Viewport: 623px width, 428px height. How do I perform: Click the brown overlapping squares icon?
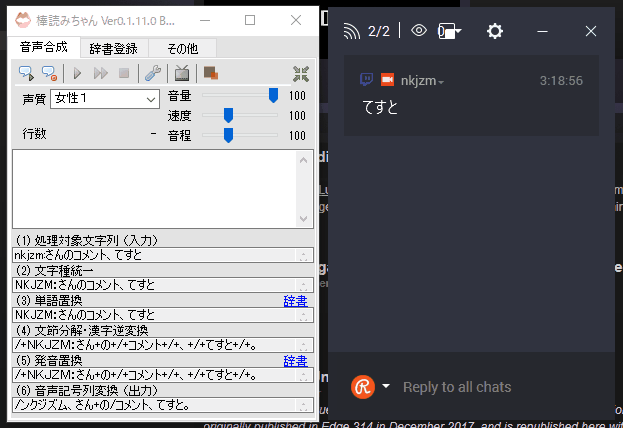point(211,73)
